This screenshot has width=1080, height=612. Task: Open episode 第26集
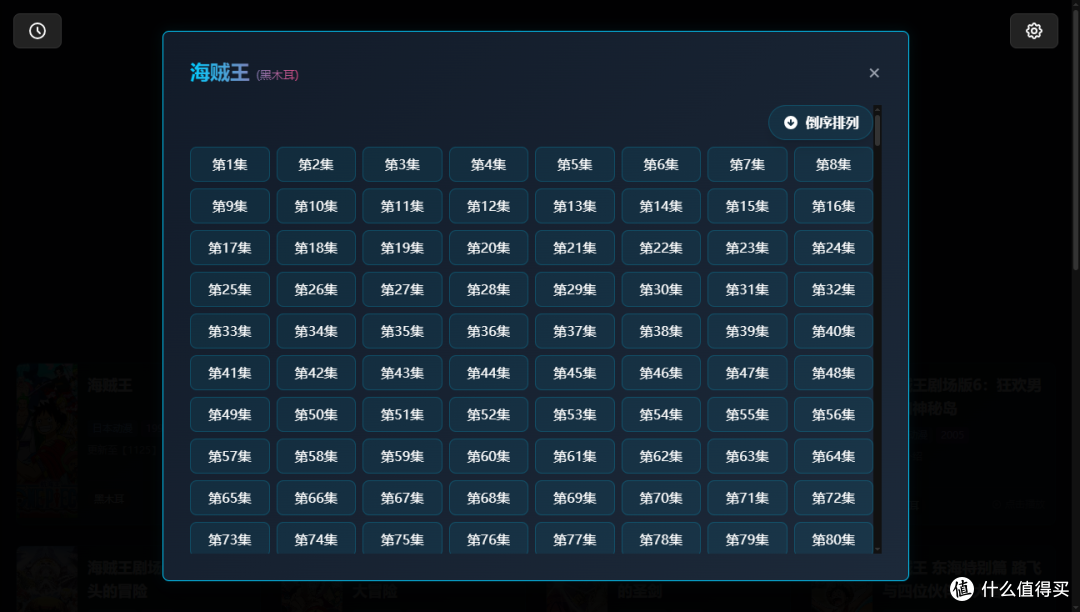(x=316, y=289)
